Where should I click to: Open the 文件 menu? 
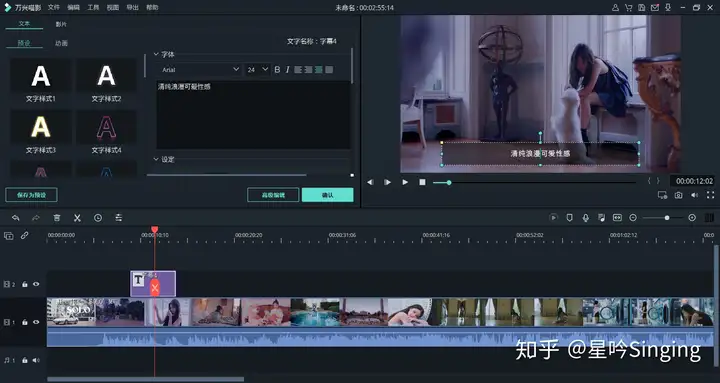point(54,7)
